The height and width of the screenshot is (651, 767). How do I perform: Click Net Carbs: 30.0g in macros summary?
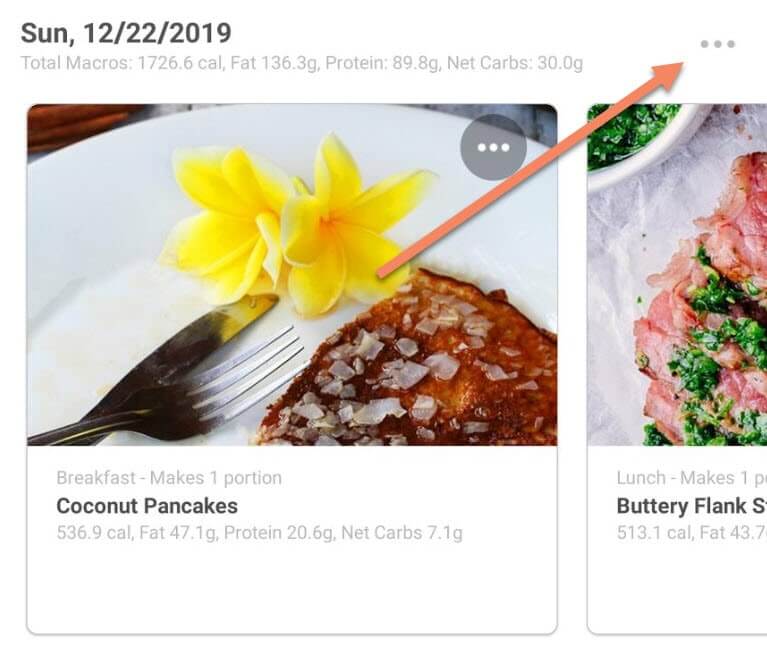tap(515, 63)
